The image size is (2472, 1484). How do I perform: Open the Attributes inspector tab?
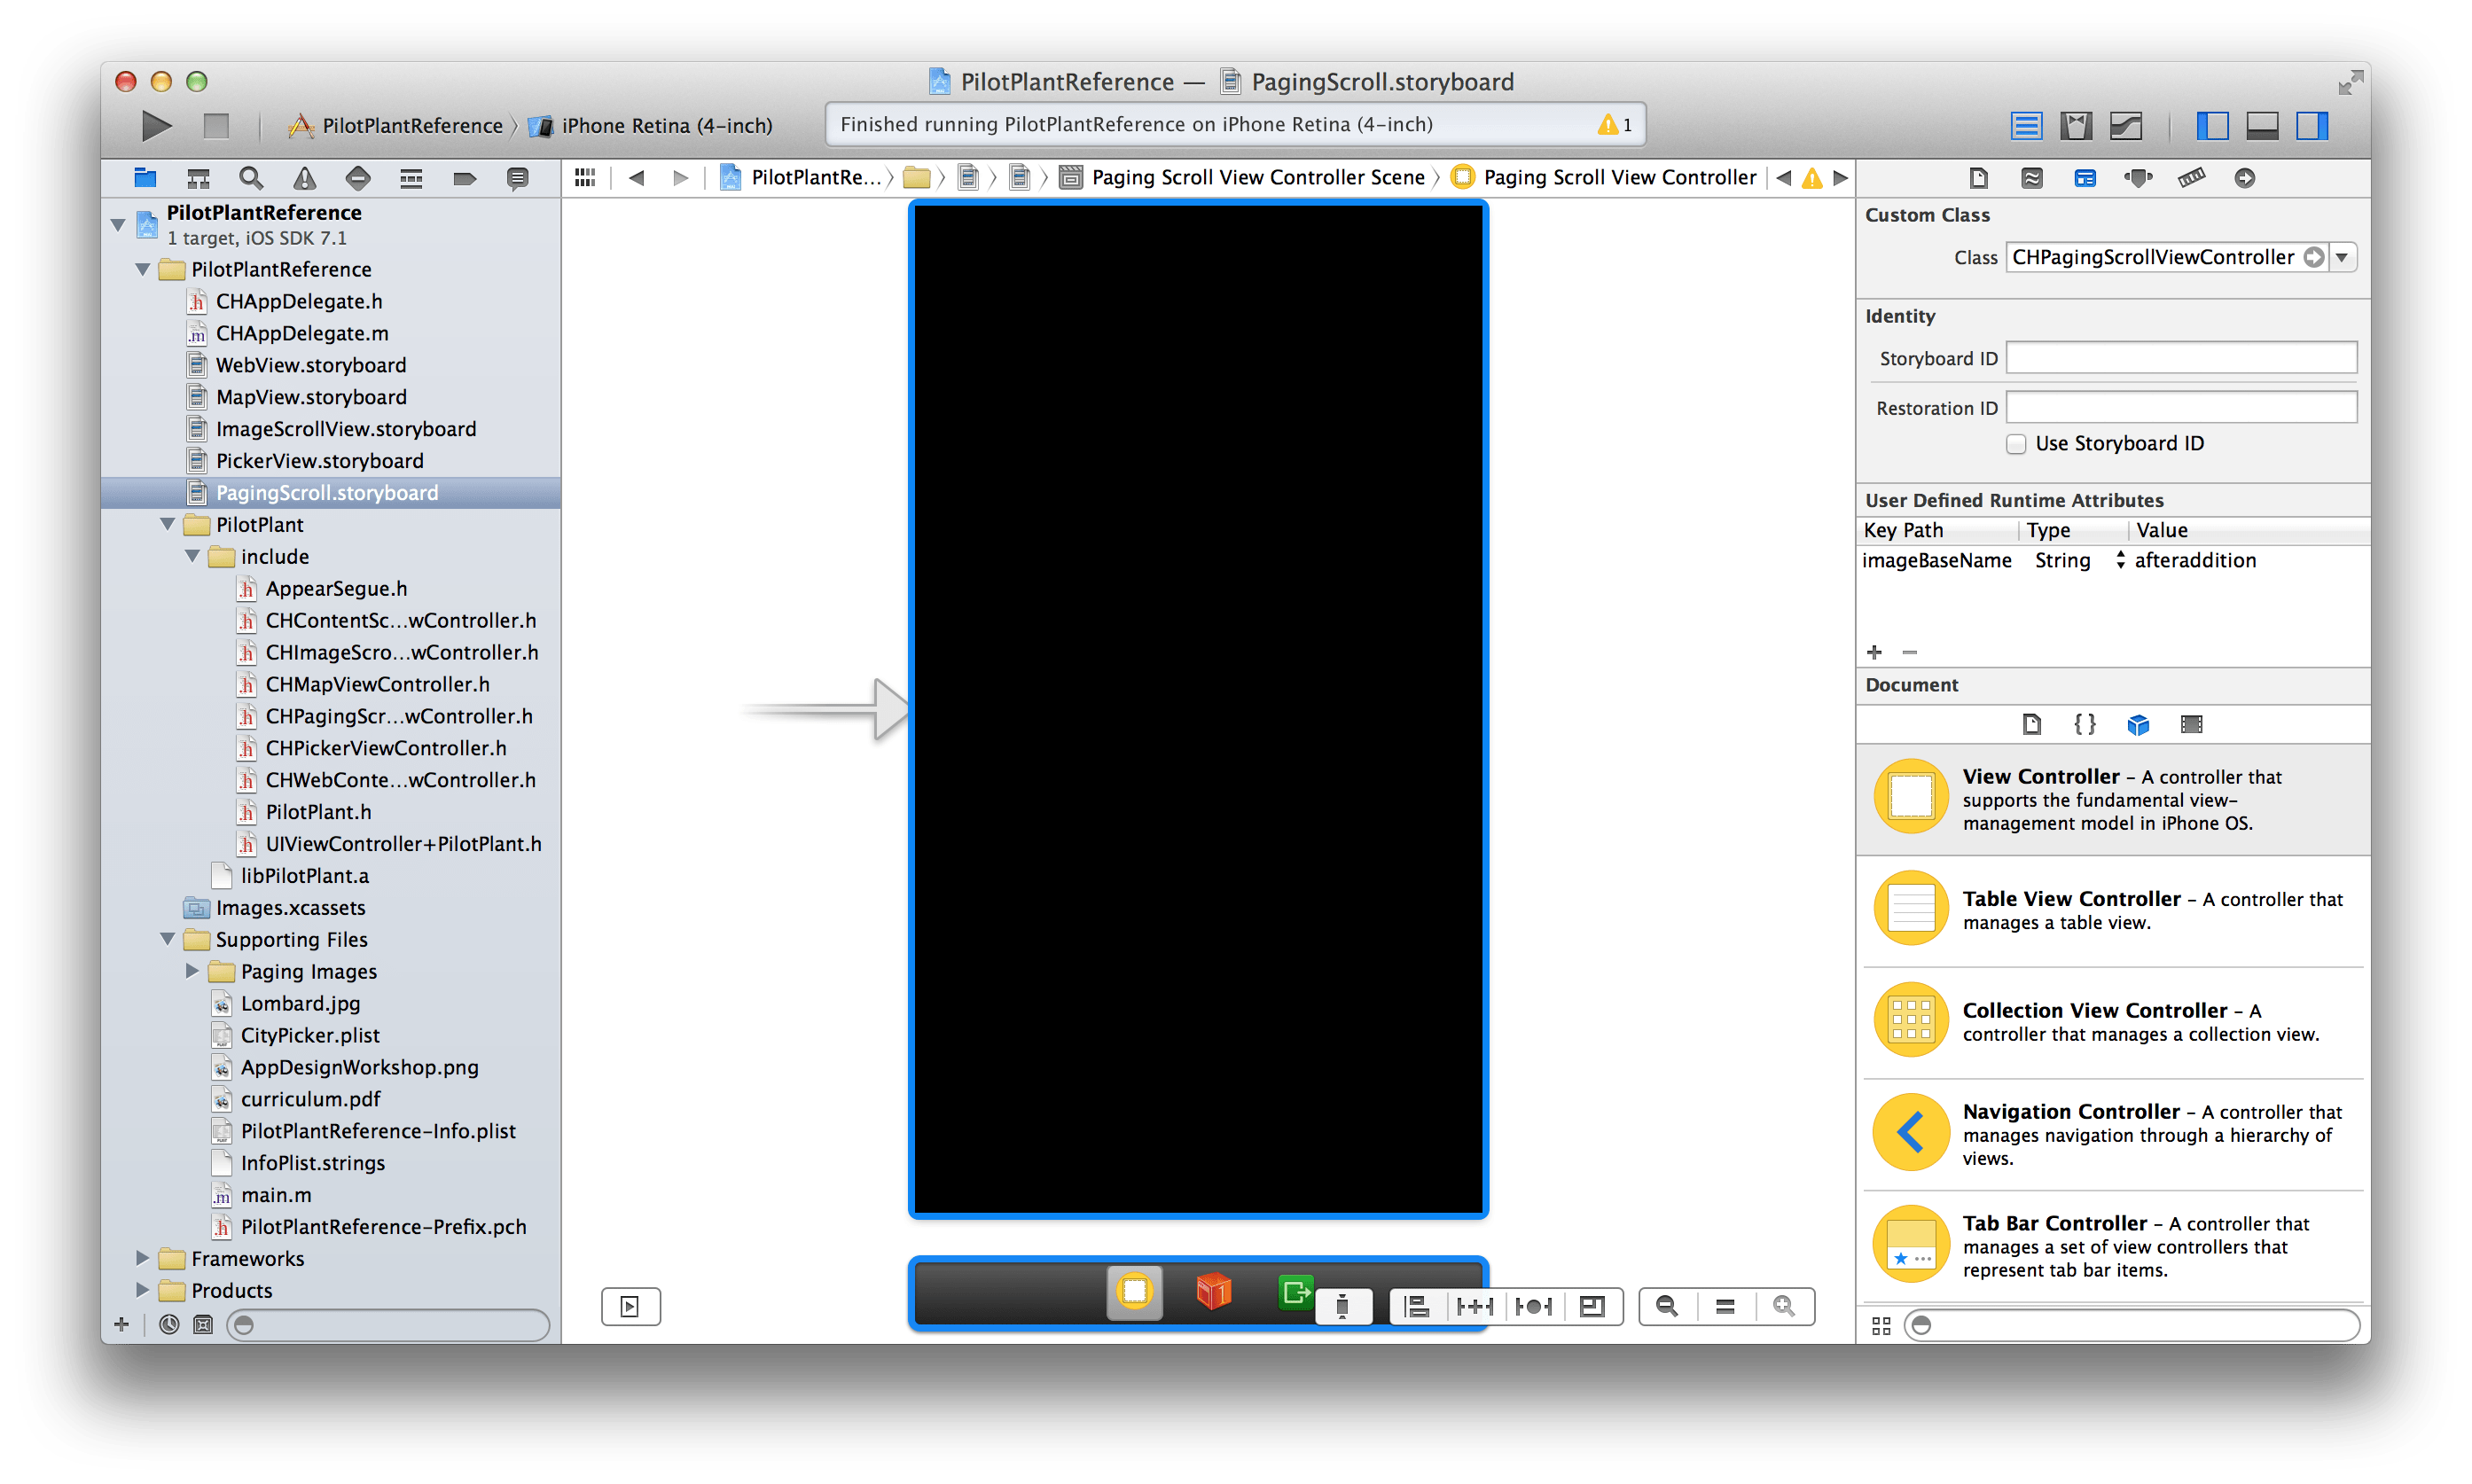point(2138,178)
